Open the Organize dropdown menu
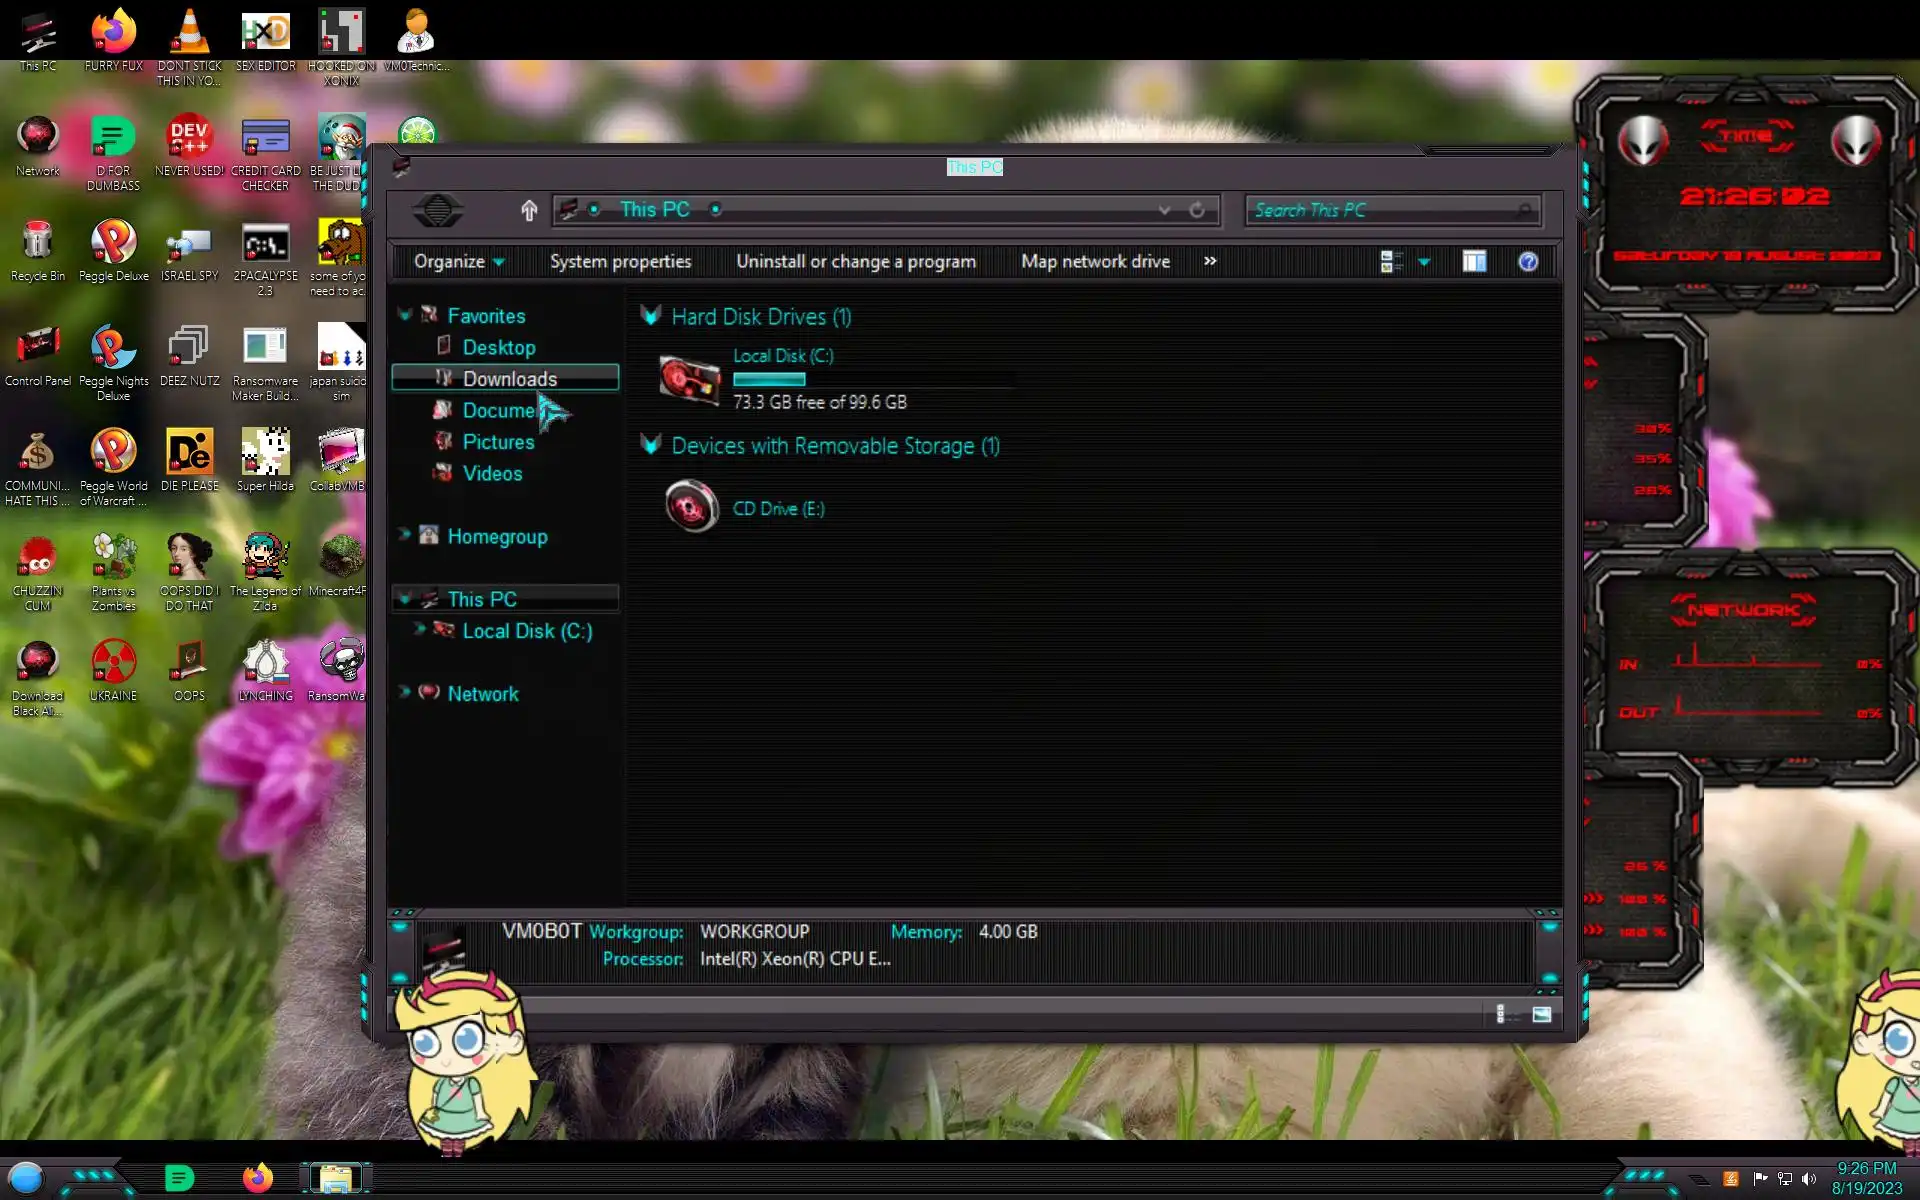This screenshot has height=1200, width=1920. click(x=459, y=262)
